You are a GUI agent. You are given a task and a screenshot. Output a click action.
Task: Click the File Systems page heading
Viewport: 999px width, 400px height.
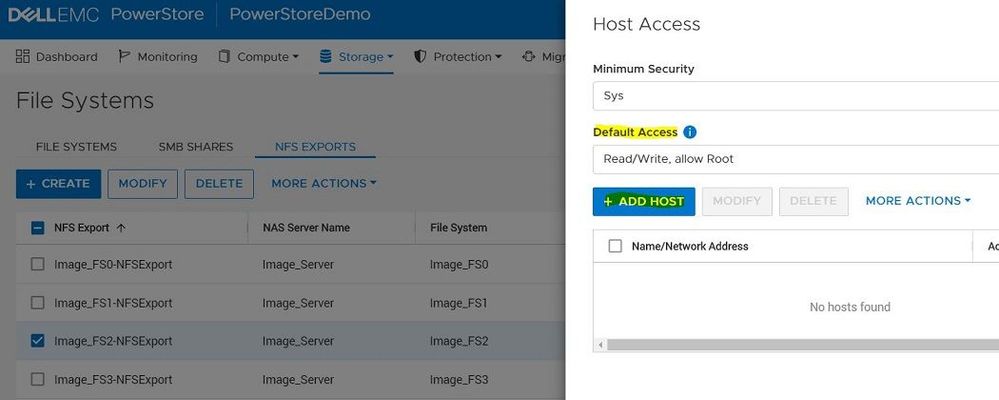click(85, 101)
